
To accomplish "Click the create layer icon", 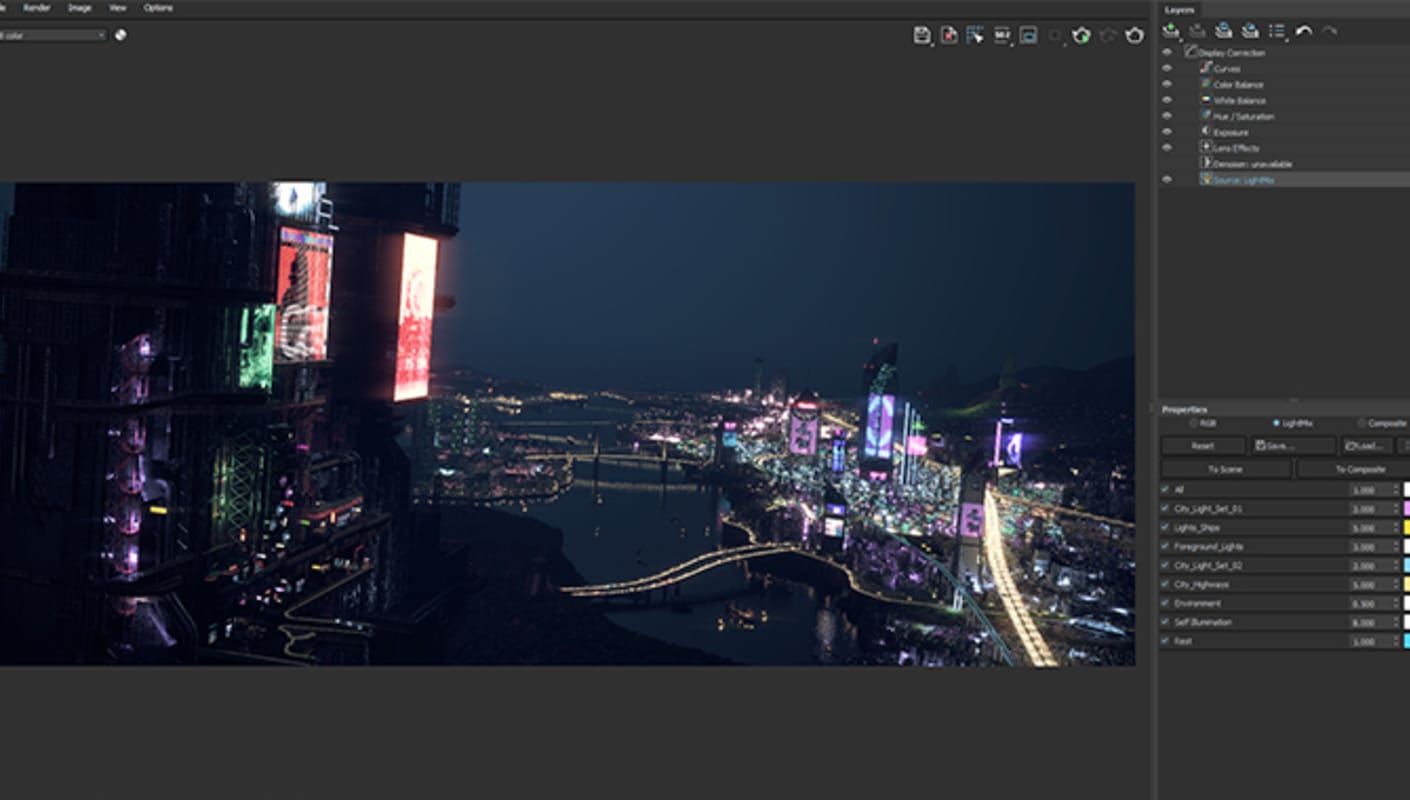I will pyautogui.click(x=1170, y=31).
